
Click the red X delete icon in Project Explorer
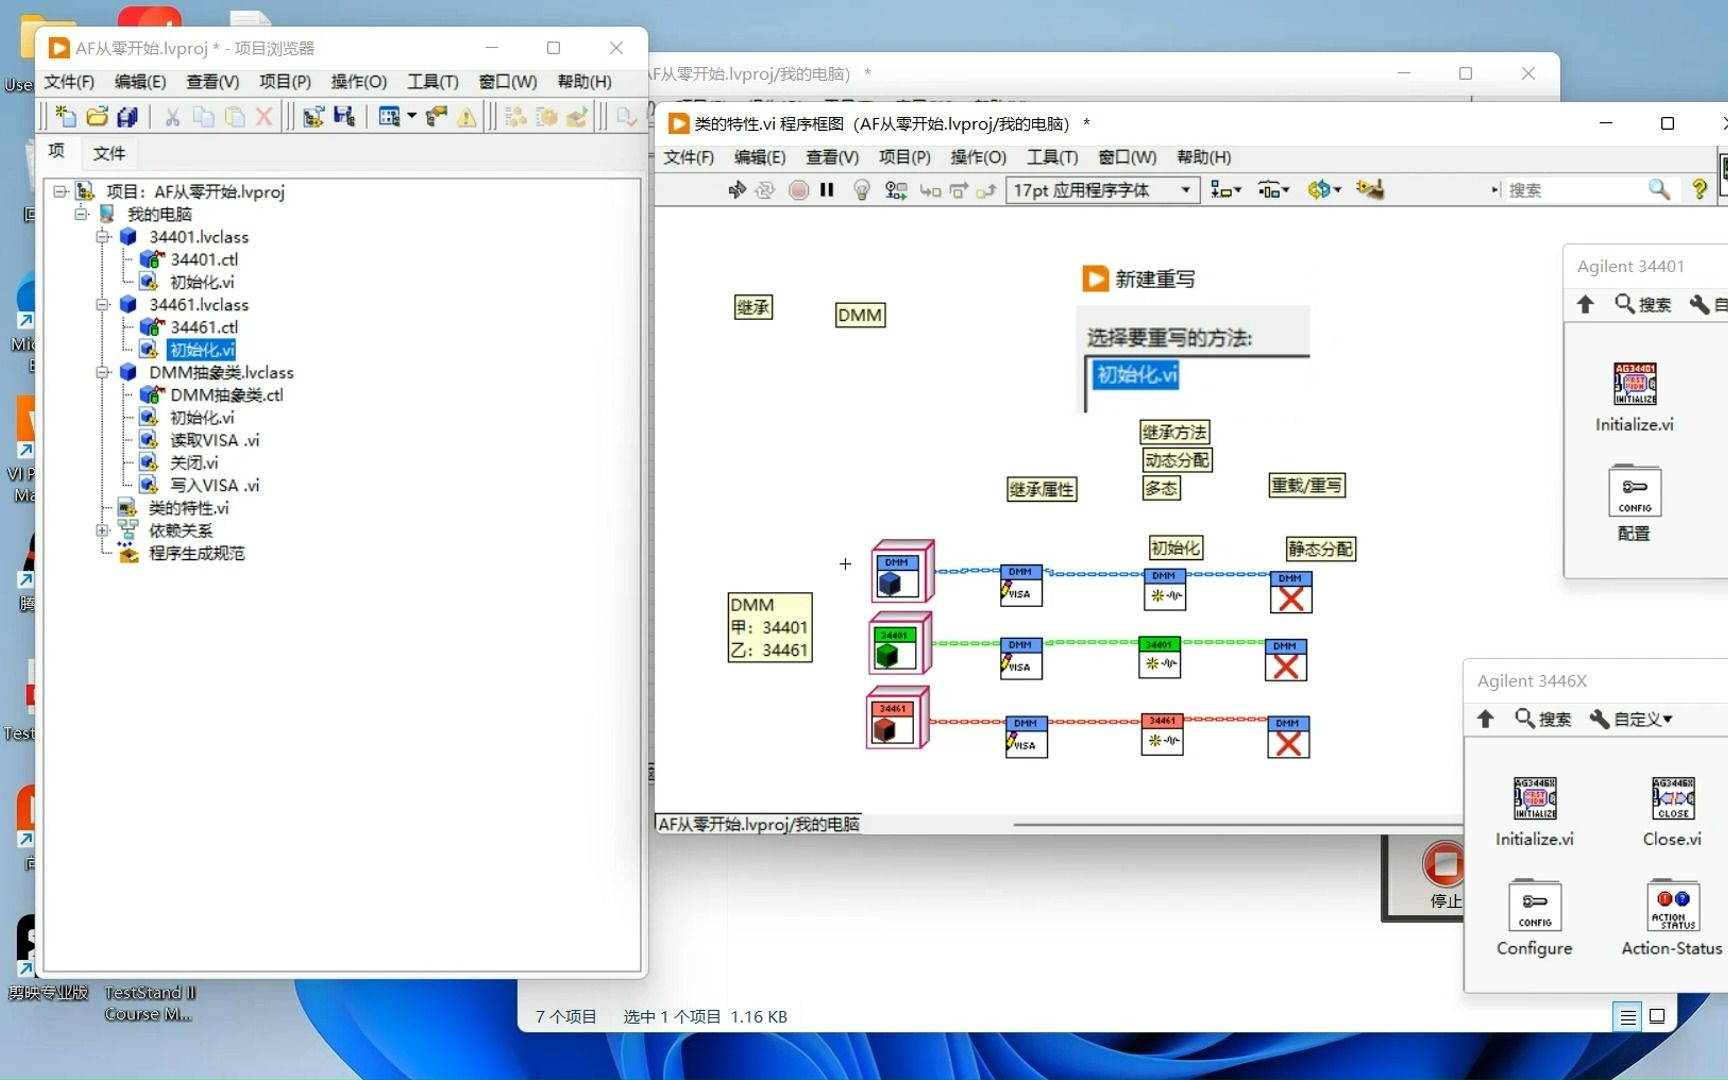pos(264,117)
